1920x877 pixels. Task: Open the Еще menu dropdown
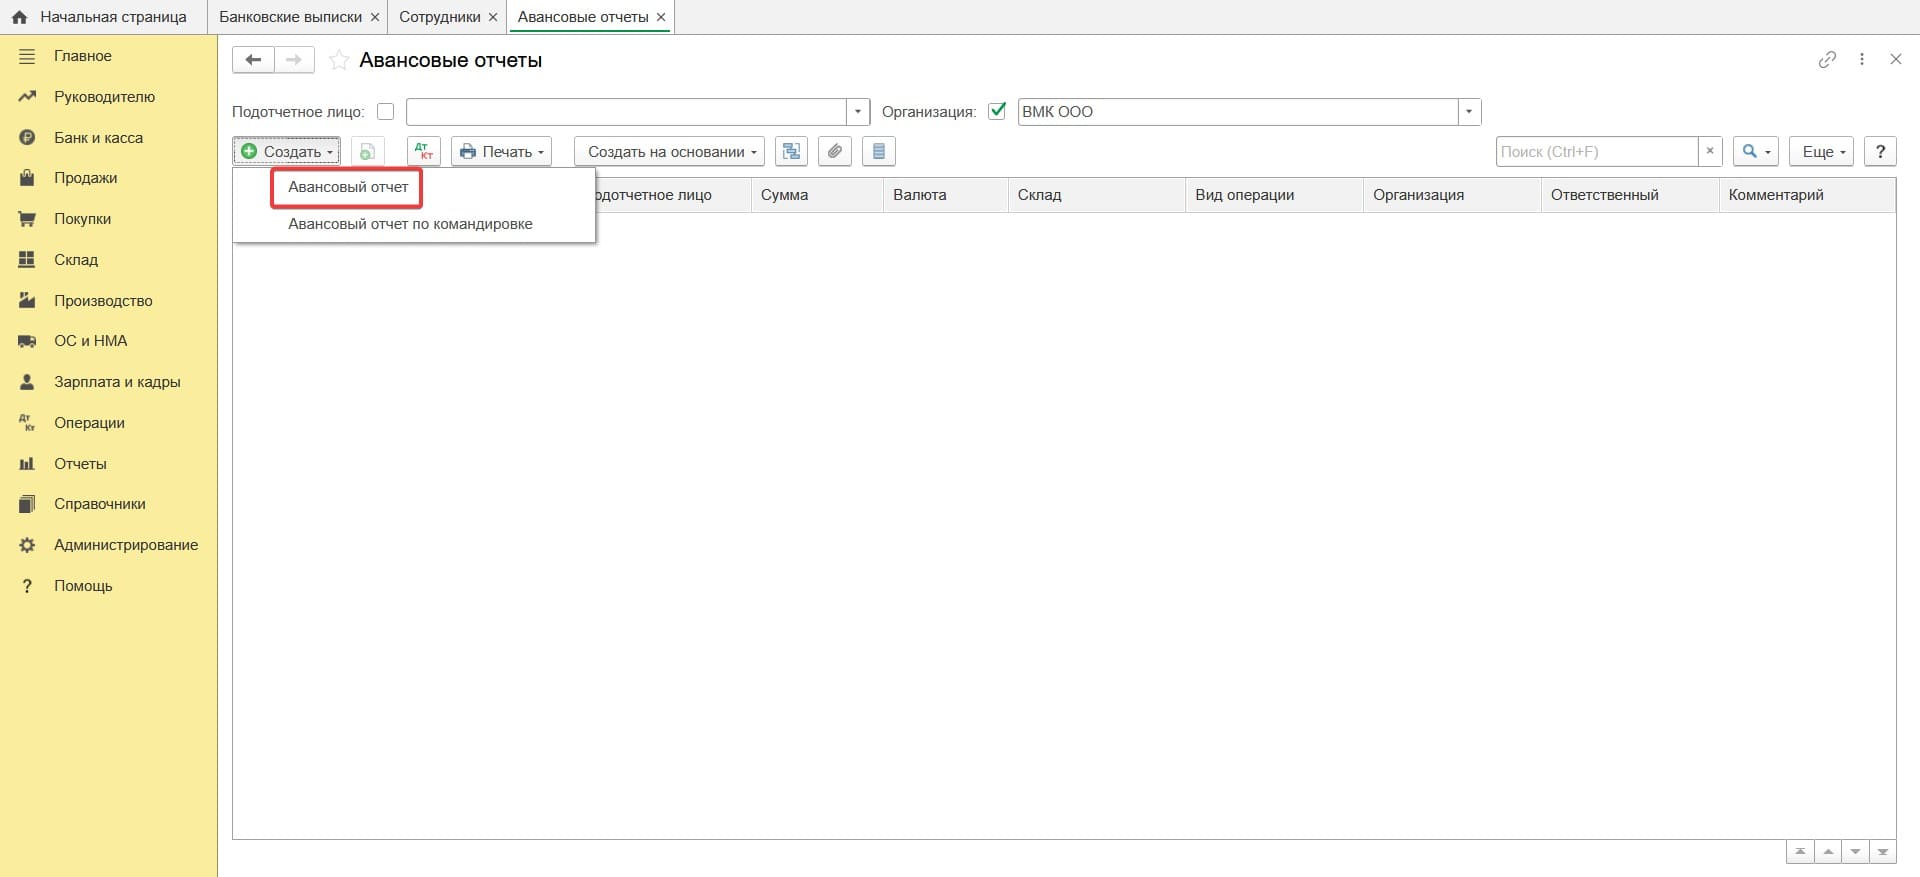click(x=1822, y=152)
